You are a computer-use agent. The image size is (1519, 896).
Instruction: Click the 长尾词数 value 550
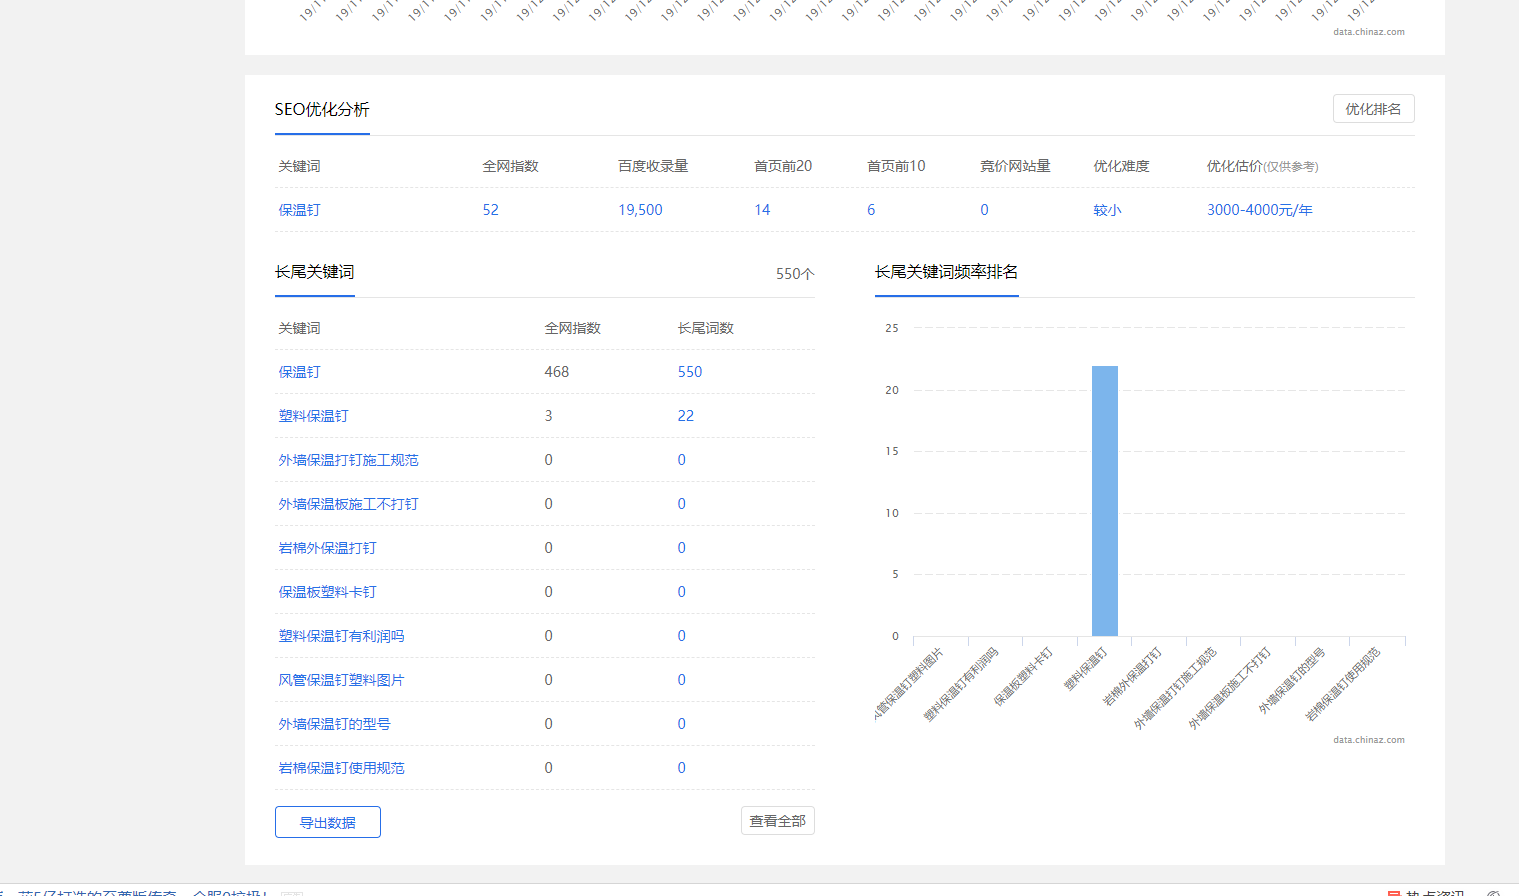coord(690,372)
